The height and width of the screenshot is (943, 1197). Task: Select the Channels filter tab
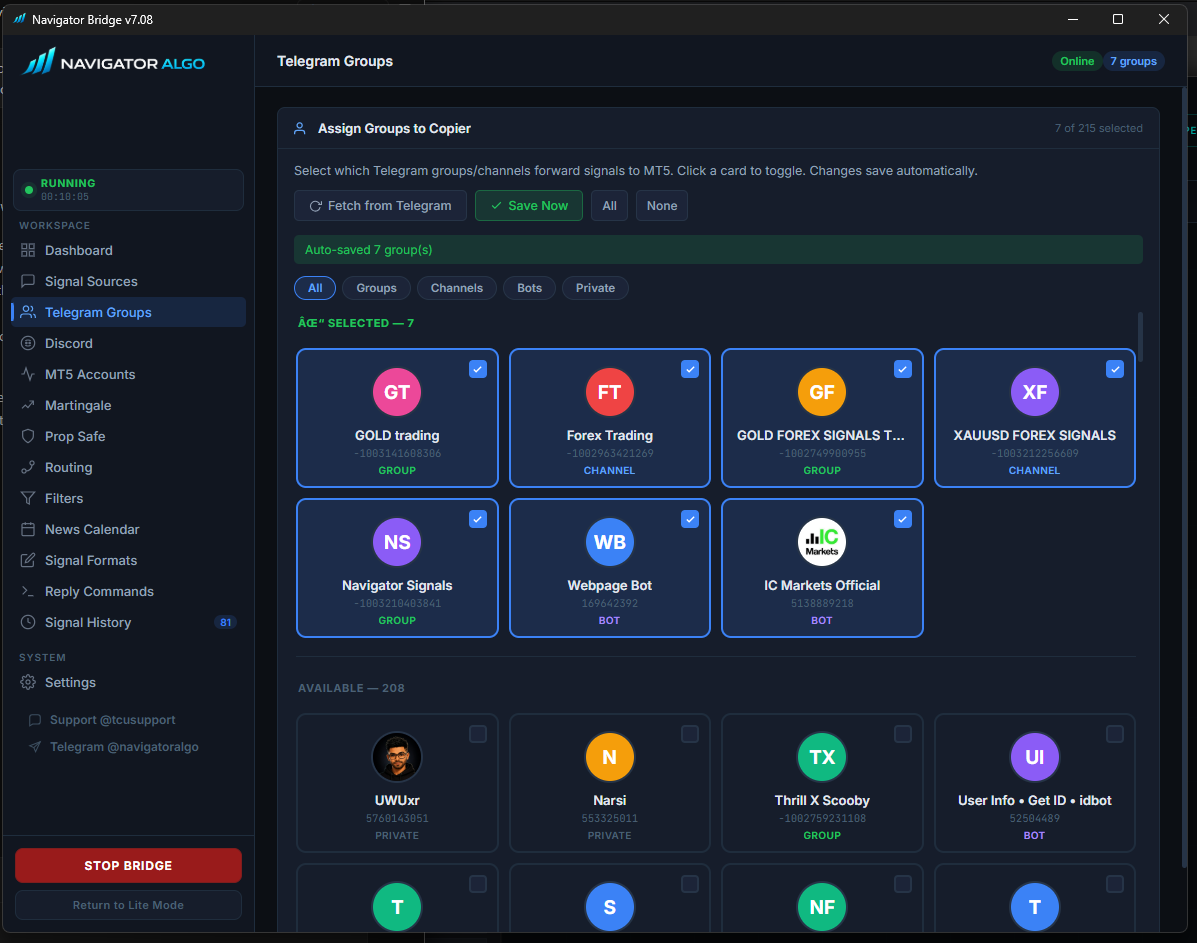point(457,288)
